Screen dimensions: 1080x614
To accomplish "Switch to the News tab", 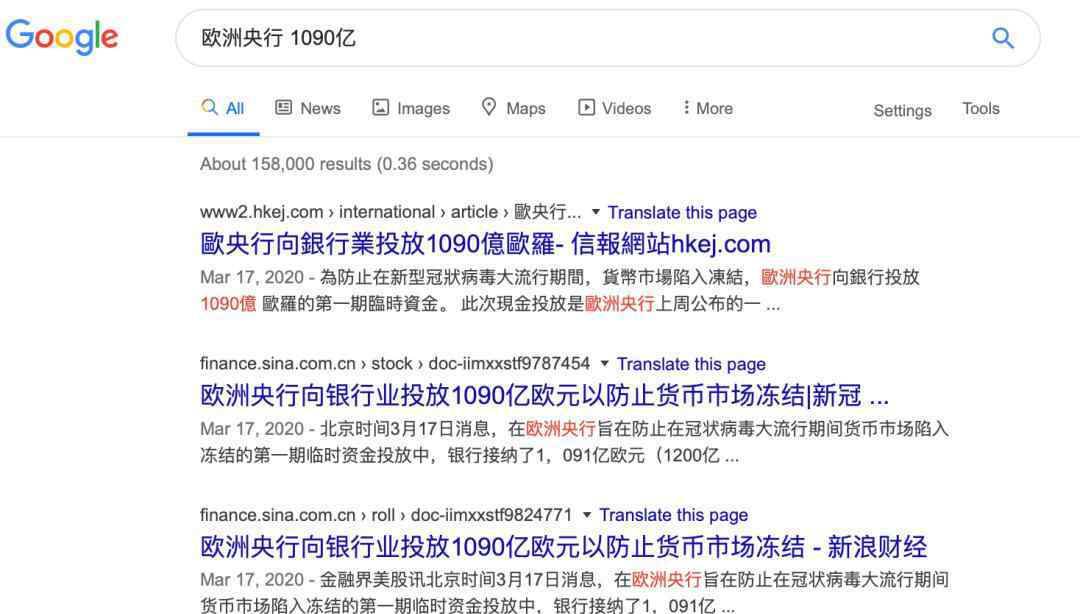I will pyautogui.click(x=308, y=108).
